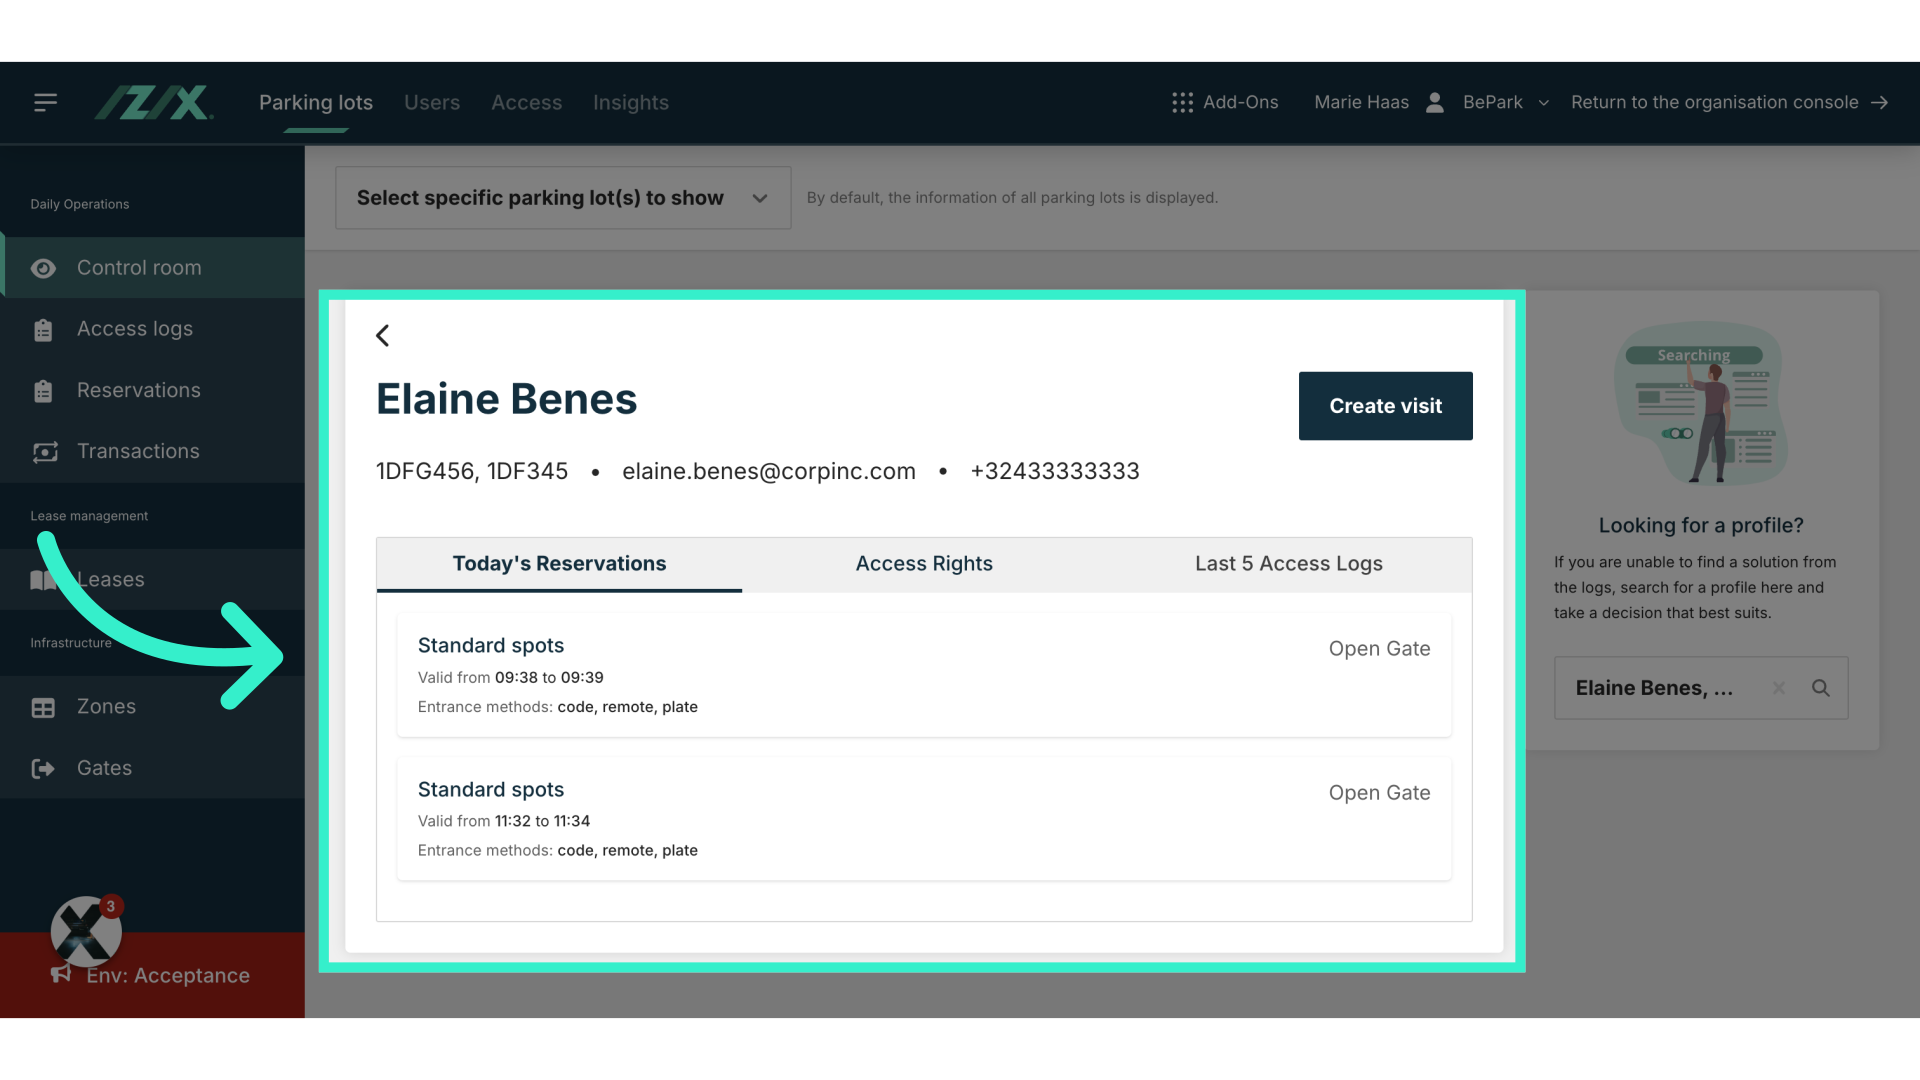
Task: Open Zones in Infrastructure section
Action: point(106,707)
